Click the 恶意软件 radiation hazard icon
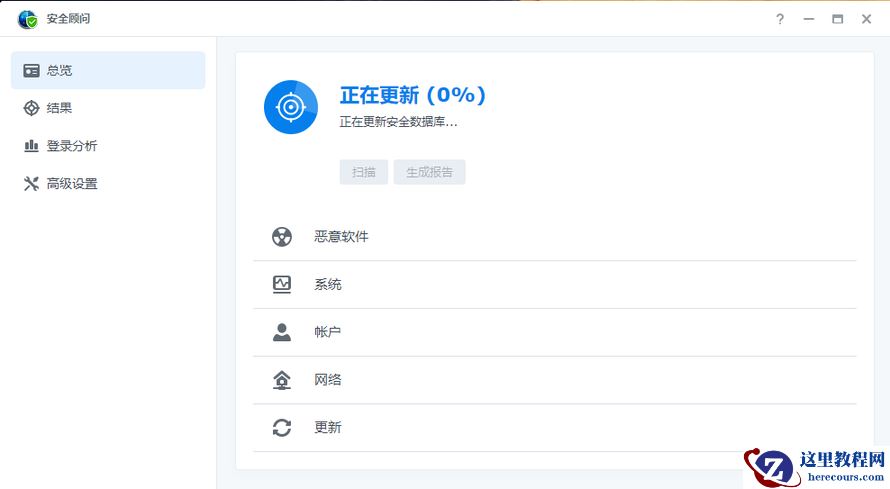This screenshot has width=890, height=489. tap(282, 237)
